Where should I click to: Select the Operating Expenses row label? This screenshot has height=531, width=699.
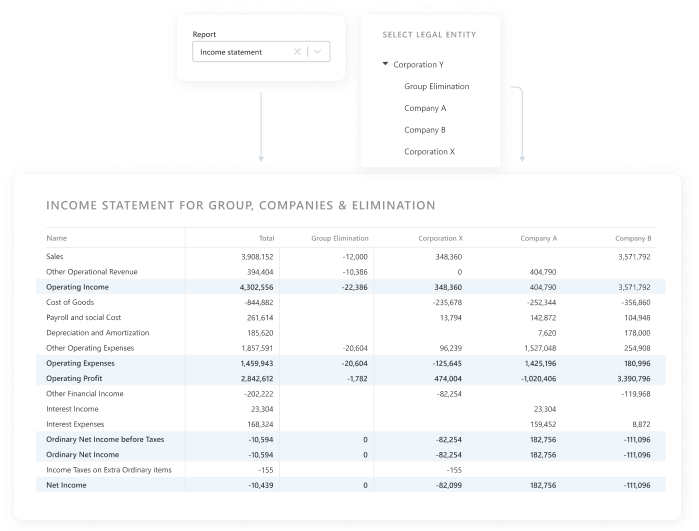click(x=80, y=363)
